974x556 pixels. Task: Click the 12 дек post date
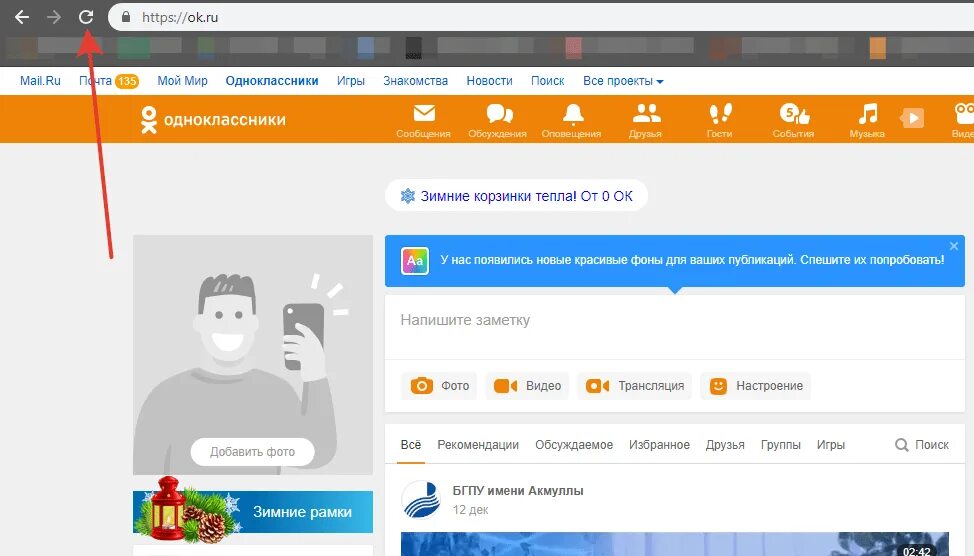(470, 510)
